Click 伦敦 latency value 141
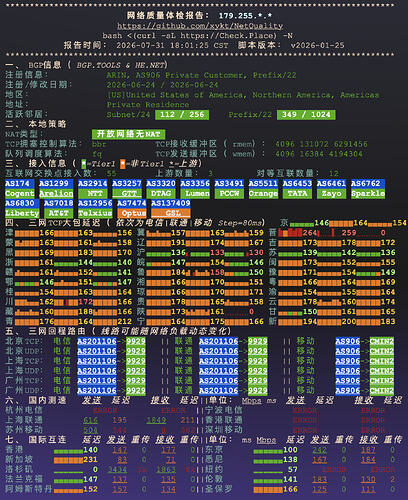Image resolution: width=408 pixels, height=500 pixels. [290, 479]
